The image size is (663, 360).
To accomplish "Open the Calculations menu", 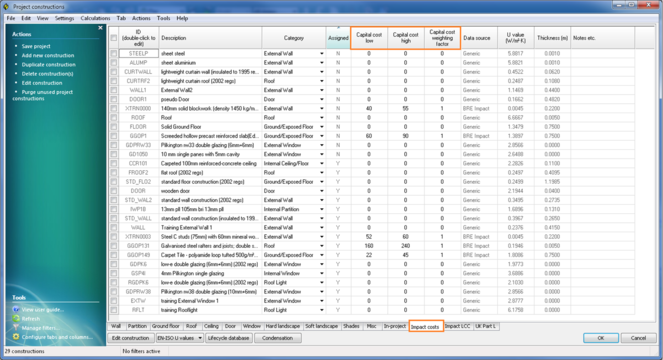I will pyautogui.click(x=95, y=18).
